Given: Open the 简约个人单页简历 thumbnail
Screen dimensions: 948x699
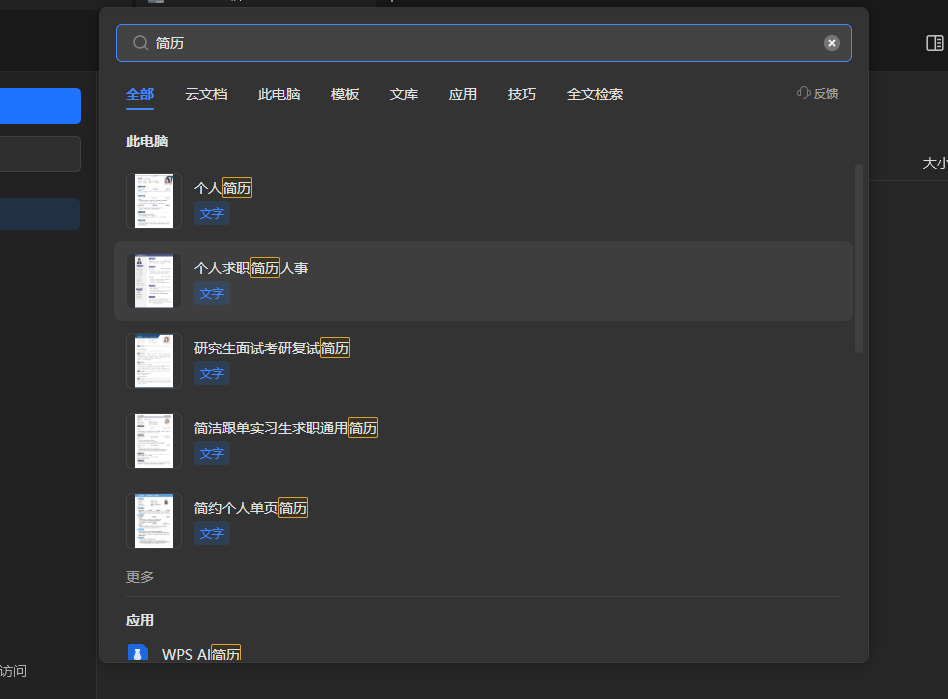Looking at the screenshot, I should coord(154,520).
